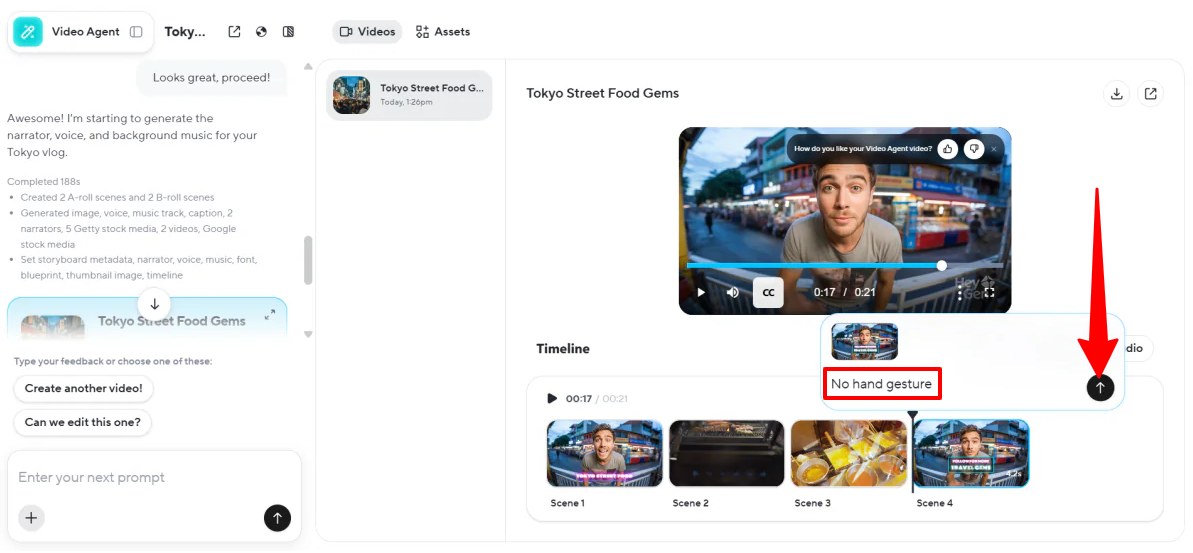This screenshot has height=553, width=1193.
Task: Open the video player more options menu
Action: [960, 292]
